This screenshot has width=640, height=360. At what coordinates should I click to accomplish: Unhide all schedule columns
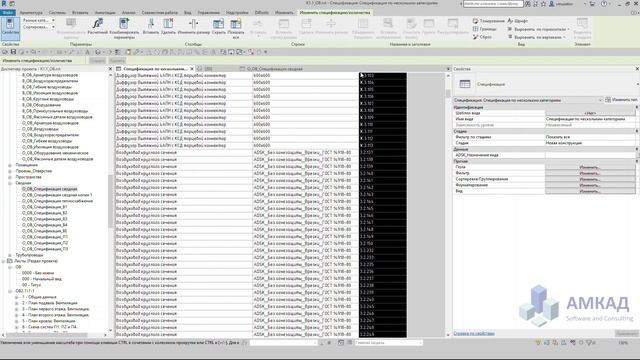click(x=236, y=28)
